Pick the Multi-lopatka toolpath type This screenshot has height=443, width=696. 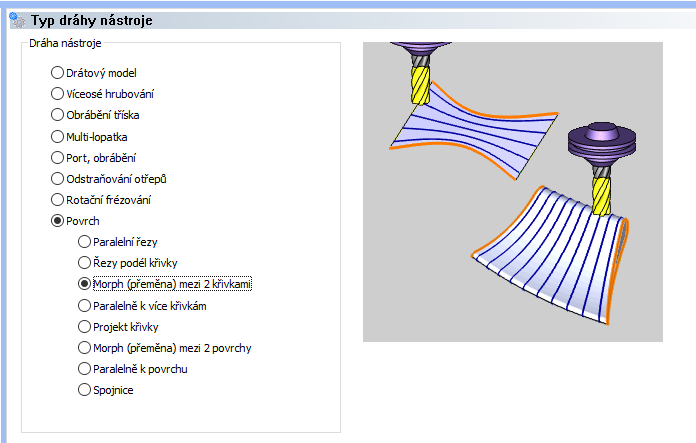(57, 137)
